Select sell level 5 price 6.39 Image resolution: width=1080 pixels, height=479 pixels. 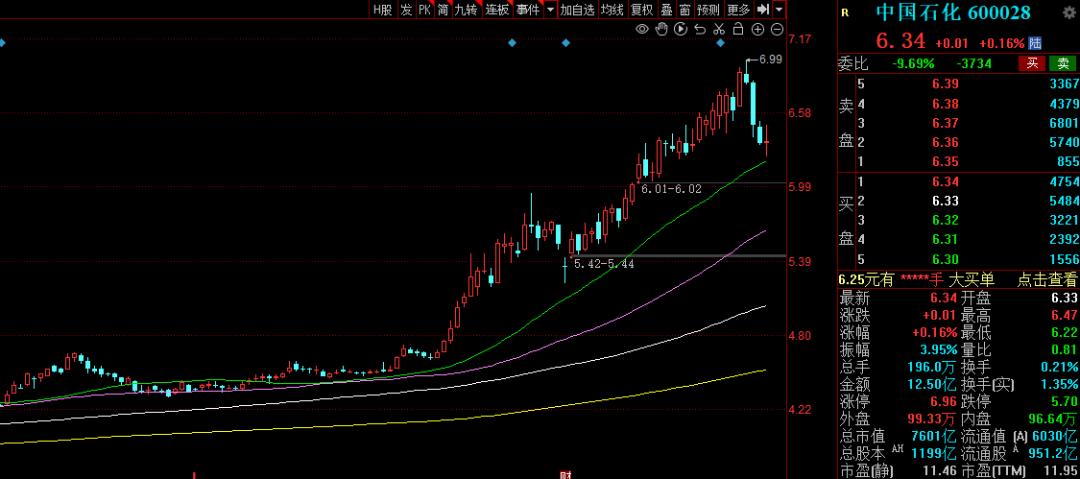[x=945, y=84]
